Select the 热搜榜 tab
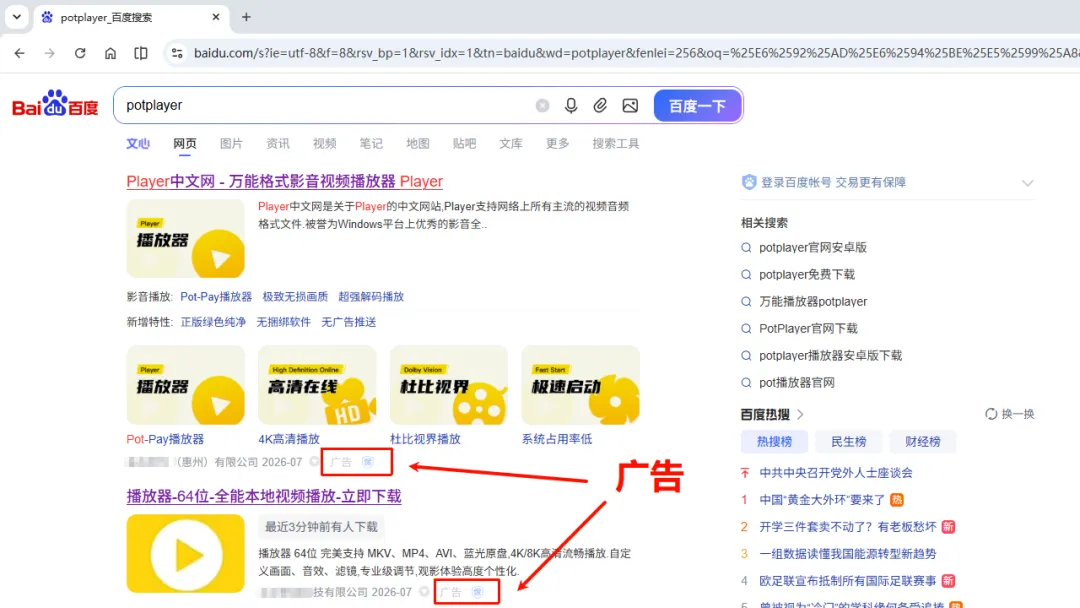This screenshot has width=1080, height=608. 774,441
